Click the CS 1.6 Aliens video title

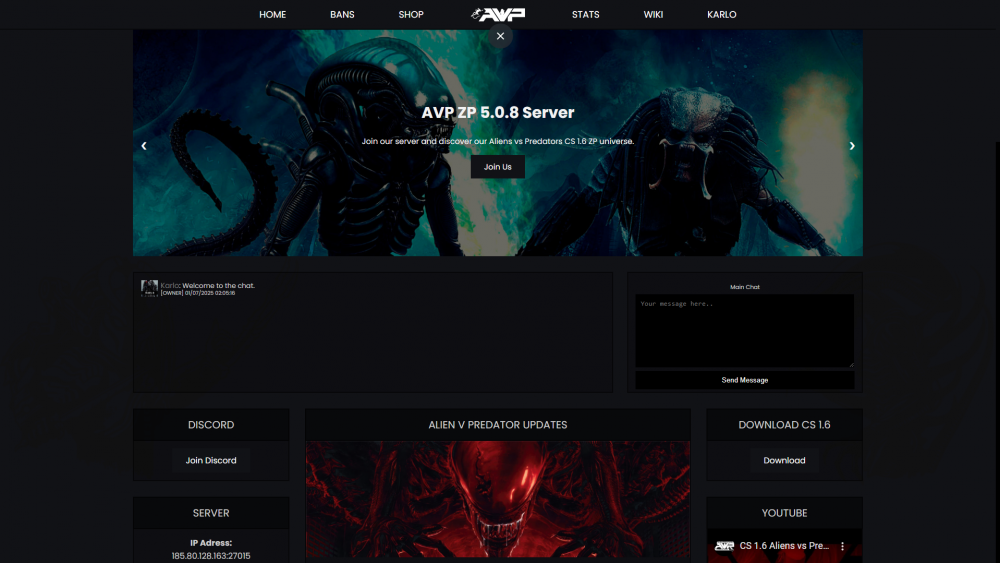784,546
